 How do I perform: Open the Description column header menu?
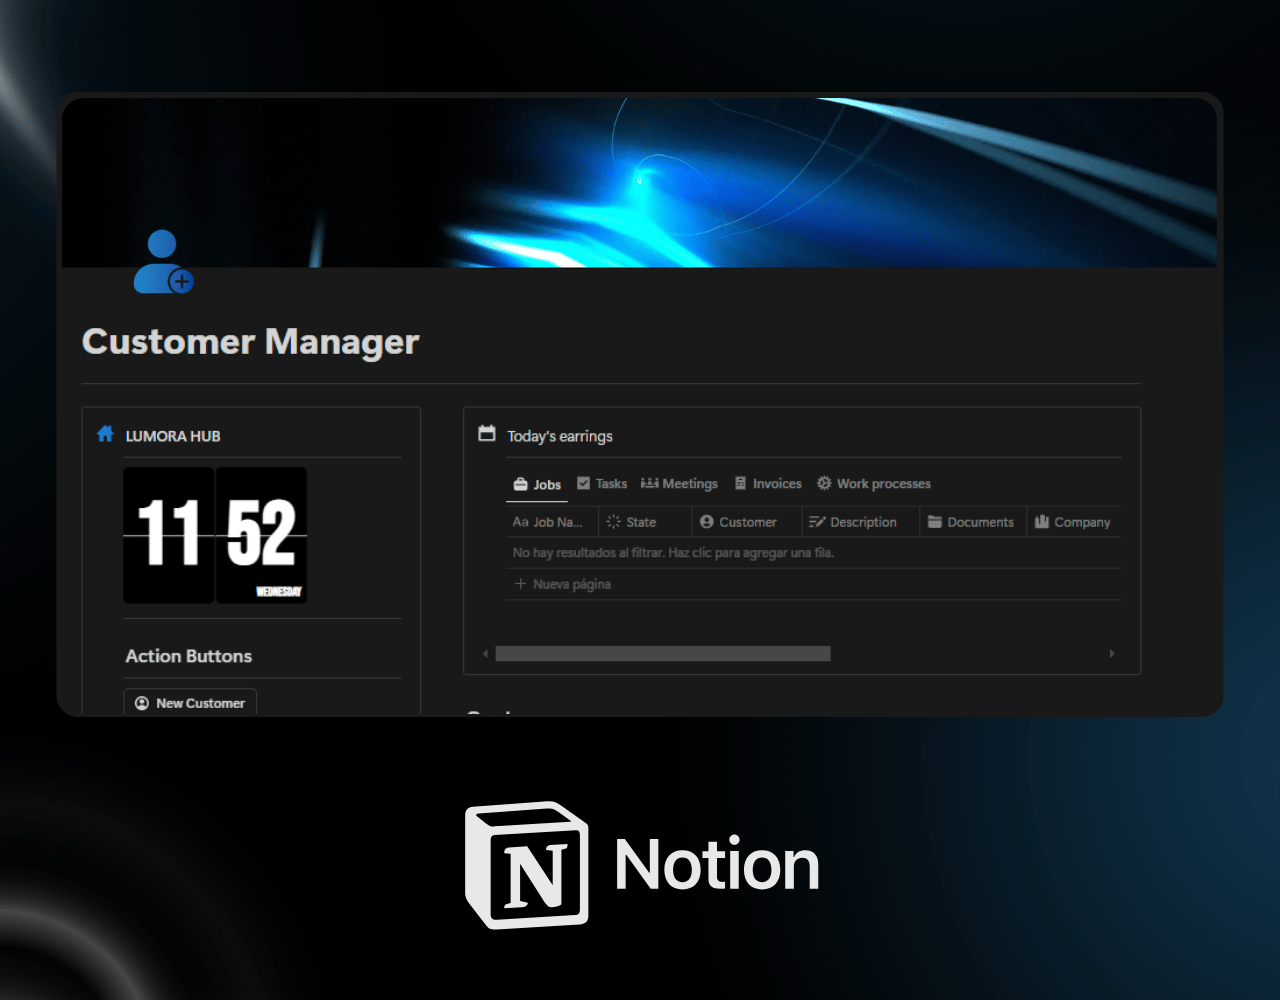(x=861, y=522)
